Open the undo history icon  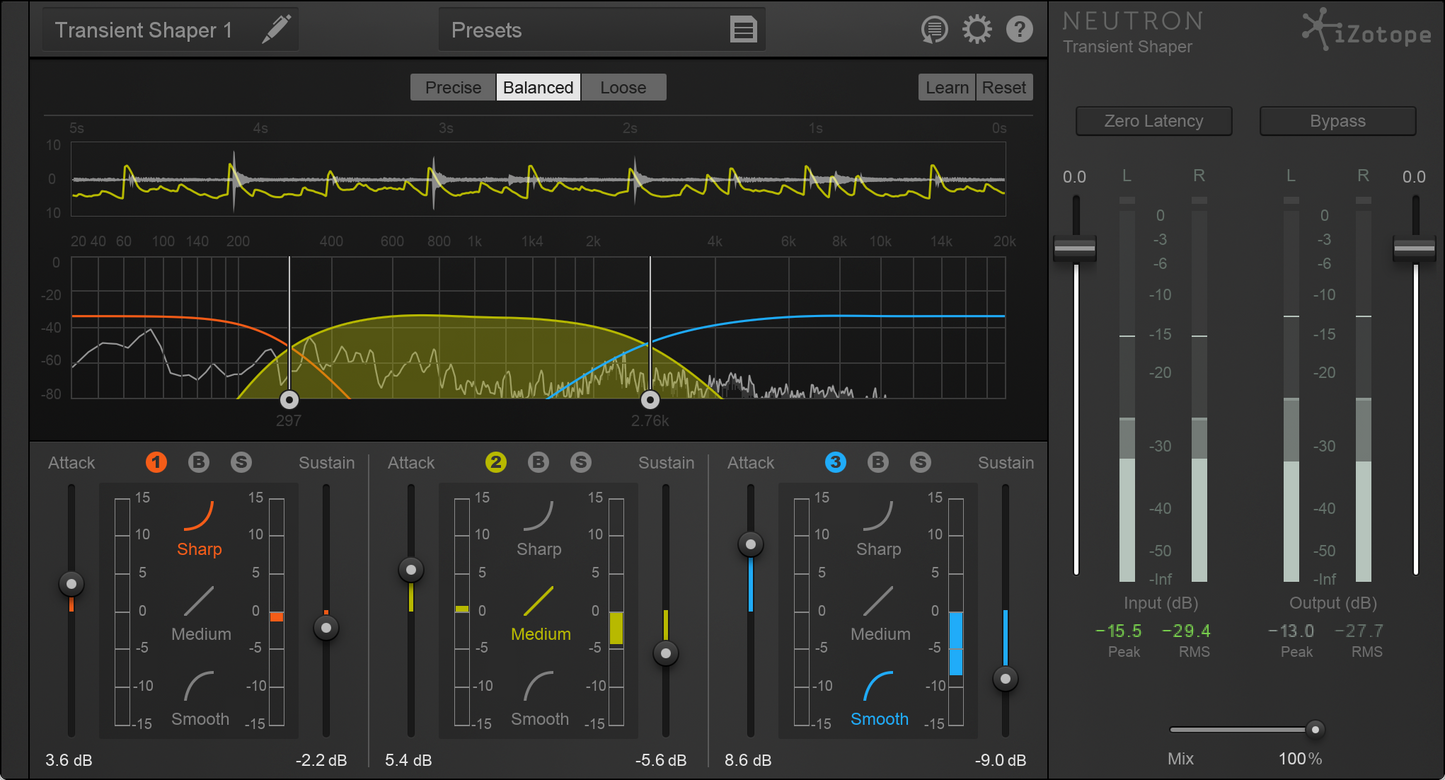tap(934, 30)
